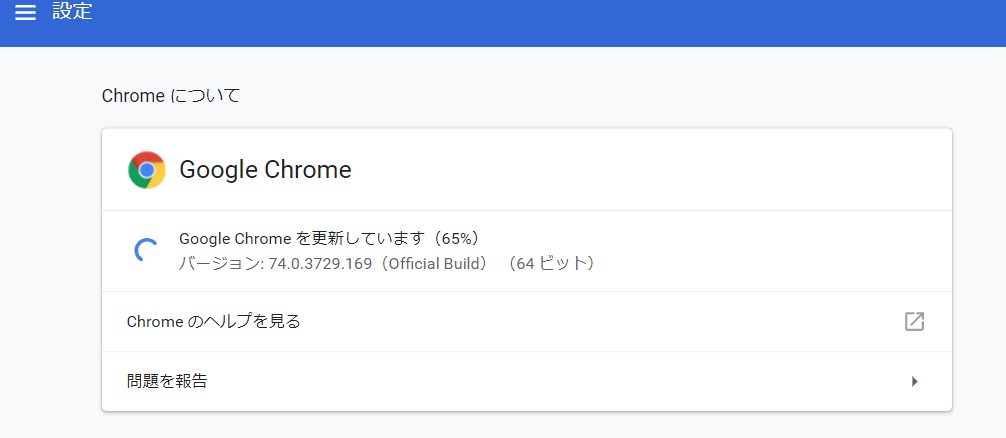Click the 'Google Chrome' product name
1006x438 pixels.
[x=265, y=170]
